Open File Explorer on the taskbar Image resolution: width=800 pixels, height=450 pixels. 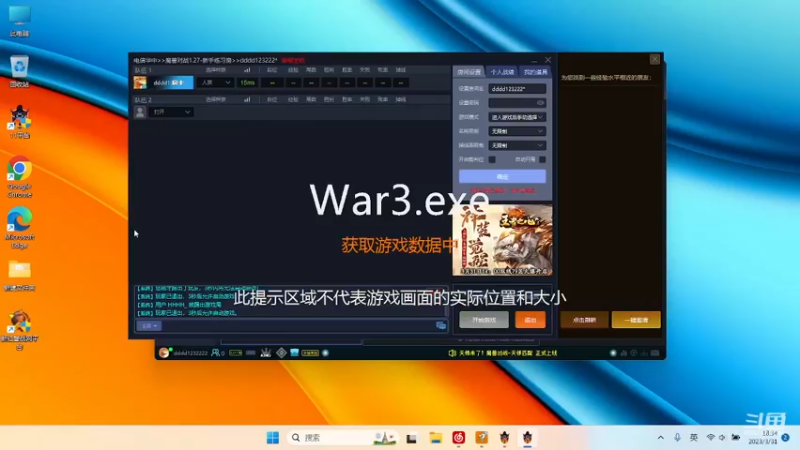click(435, 438)
